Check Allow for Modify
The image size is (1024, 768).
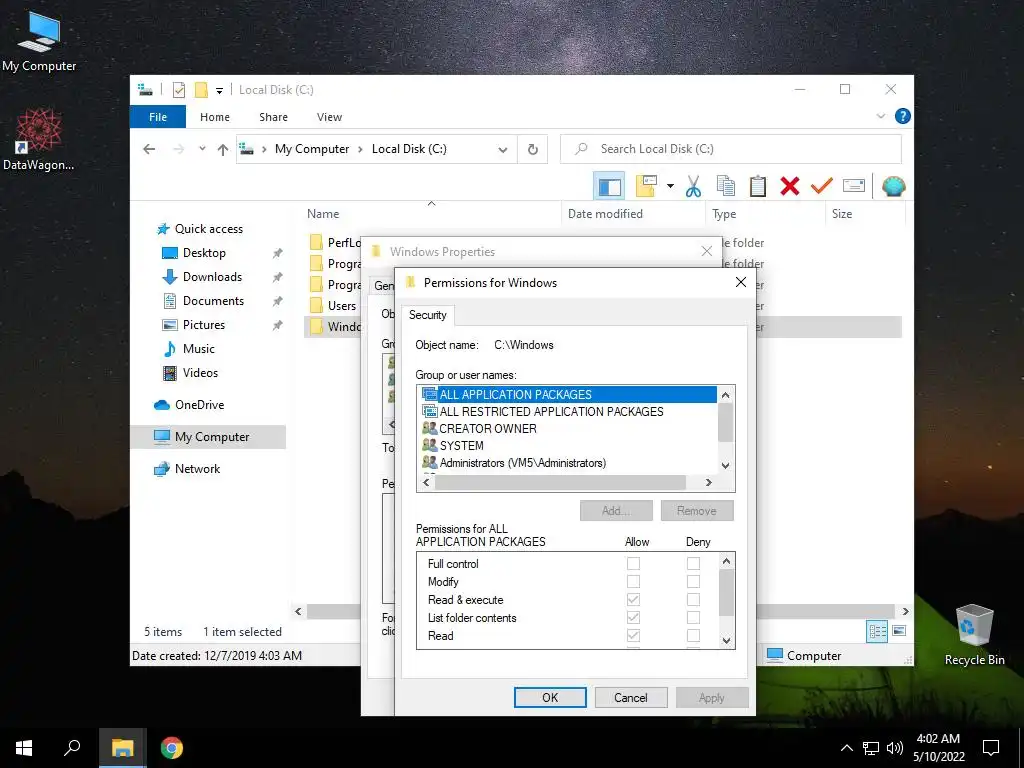[x=633, y=581]
